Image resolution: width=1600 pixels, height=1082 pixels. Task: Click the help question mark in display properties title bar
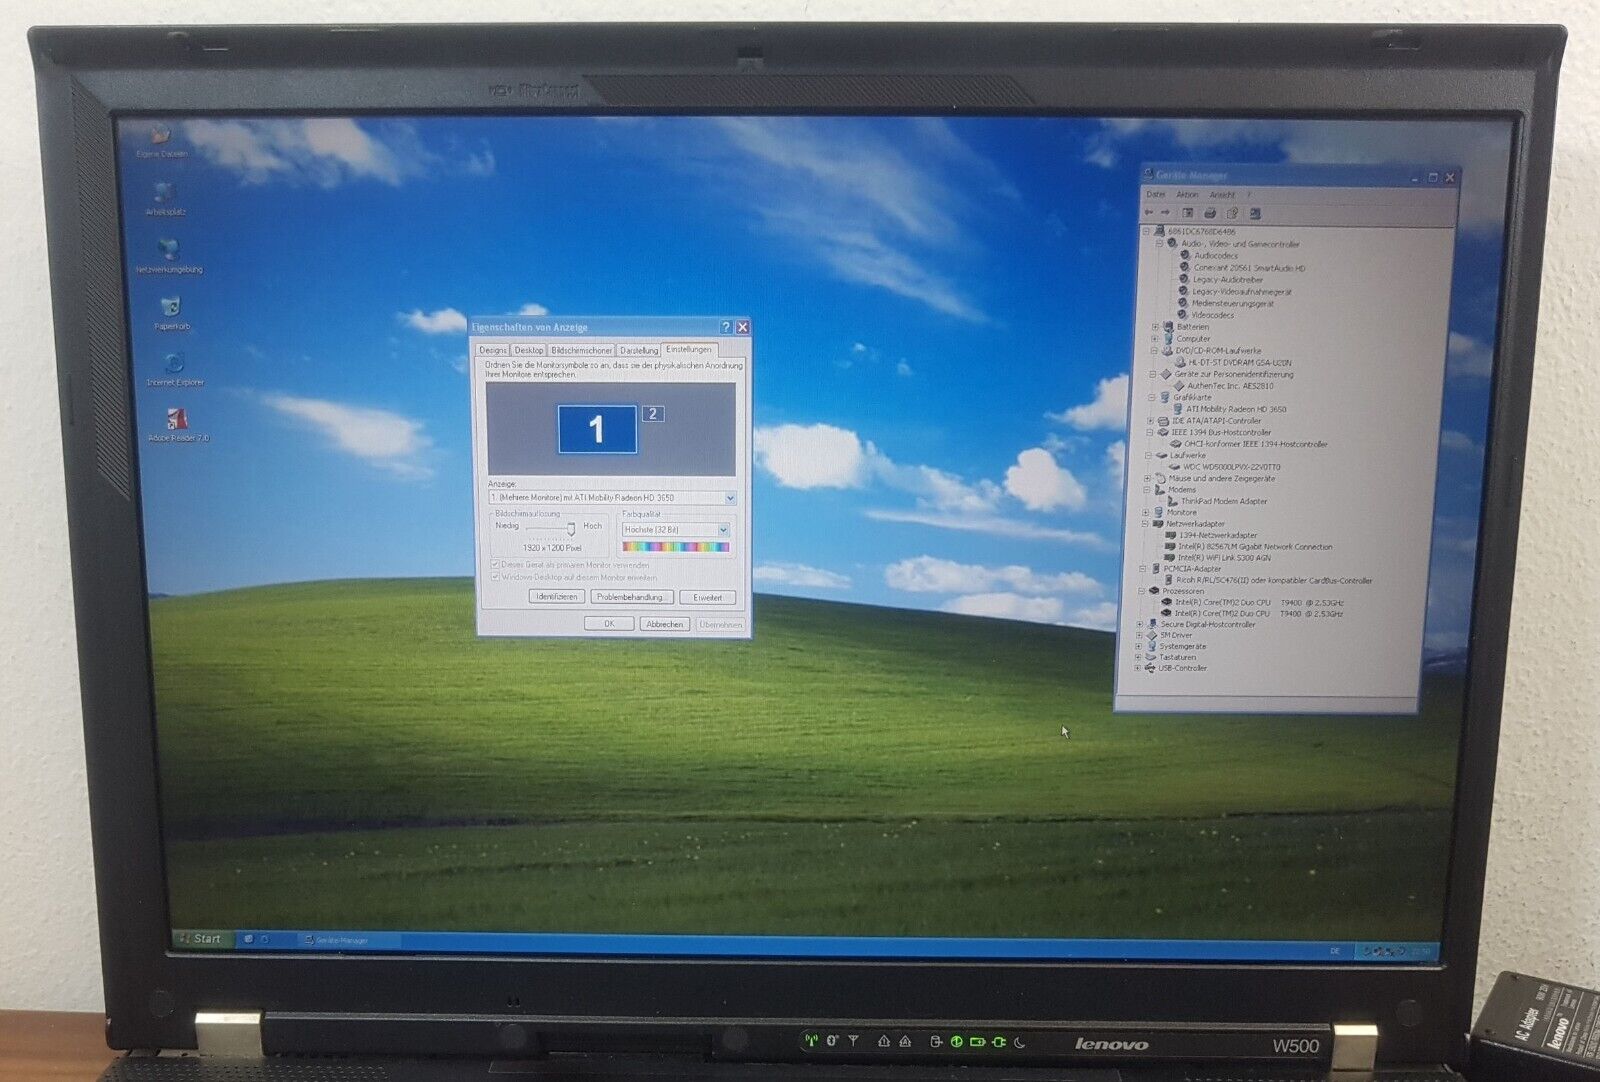tap(726, 327)
